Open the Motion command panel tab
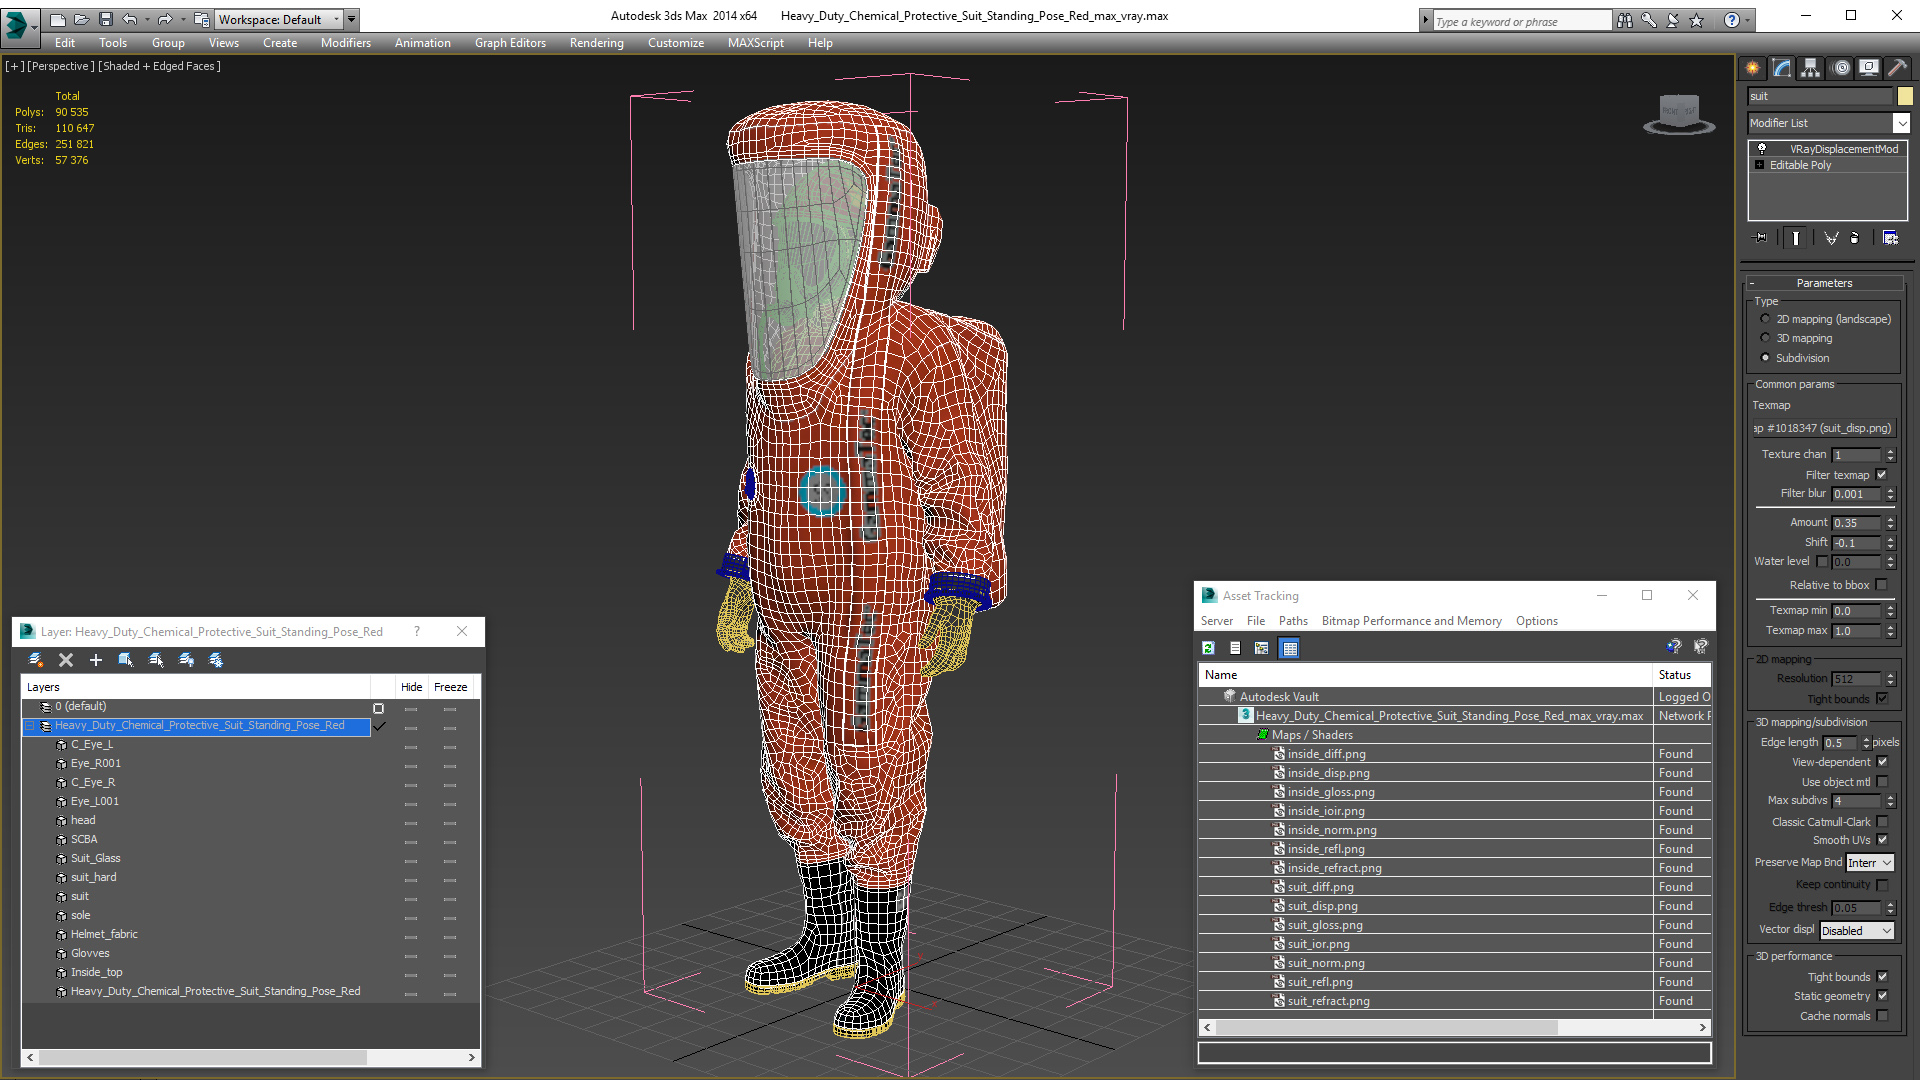This screenshot has height=1080, width=1920. [1841, 68]
